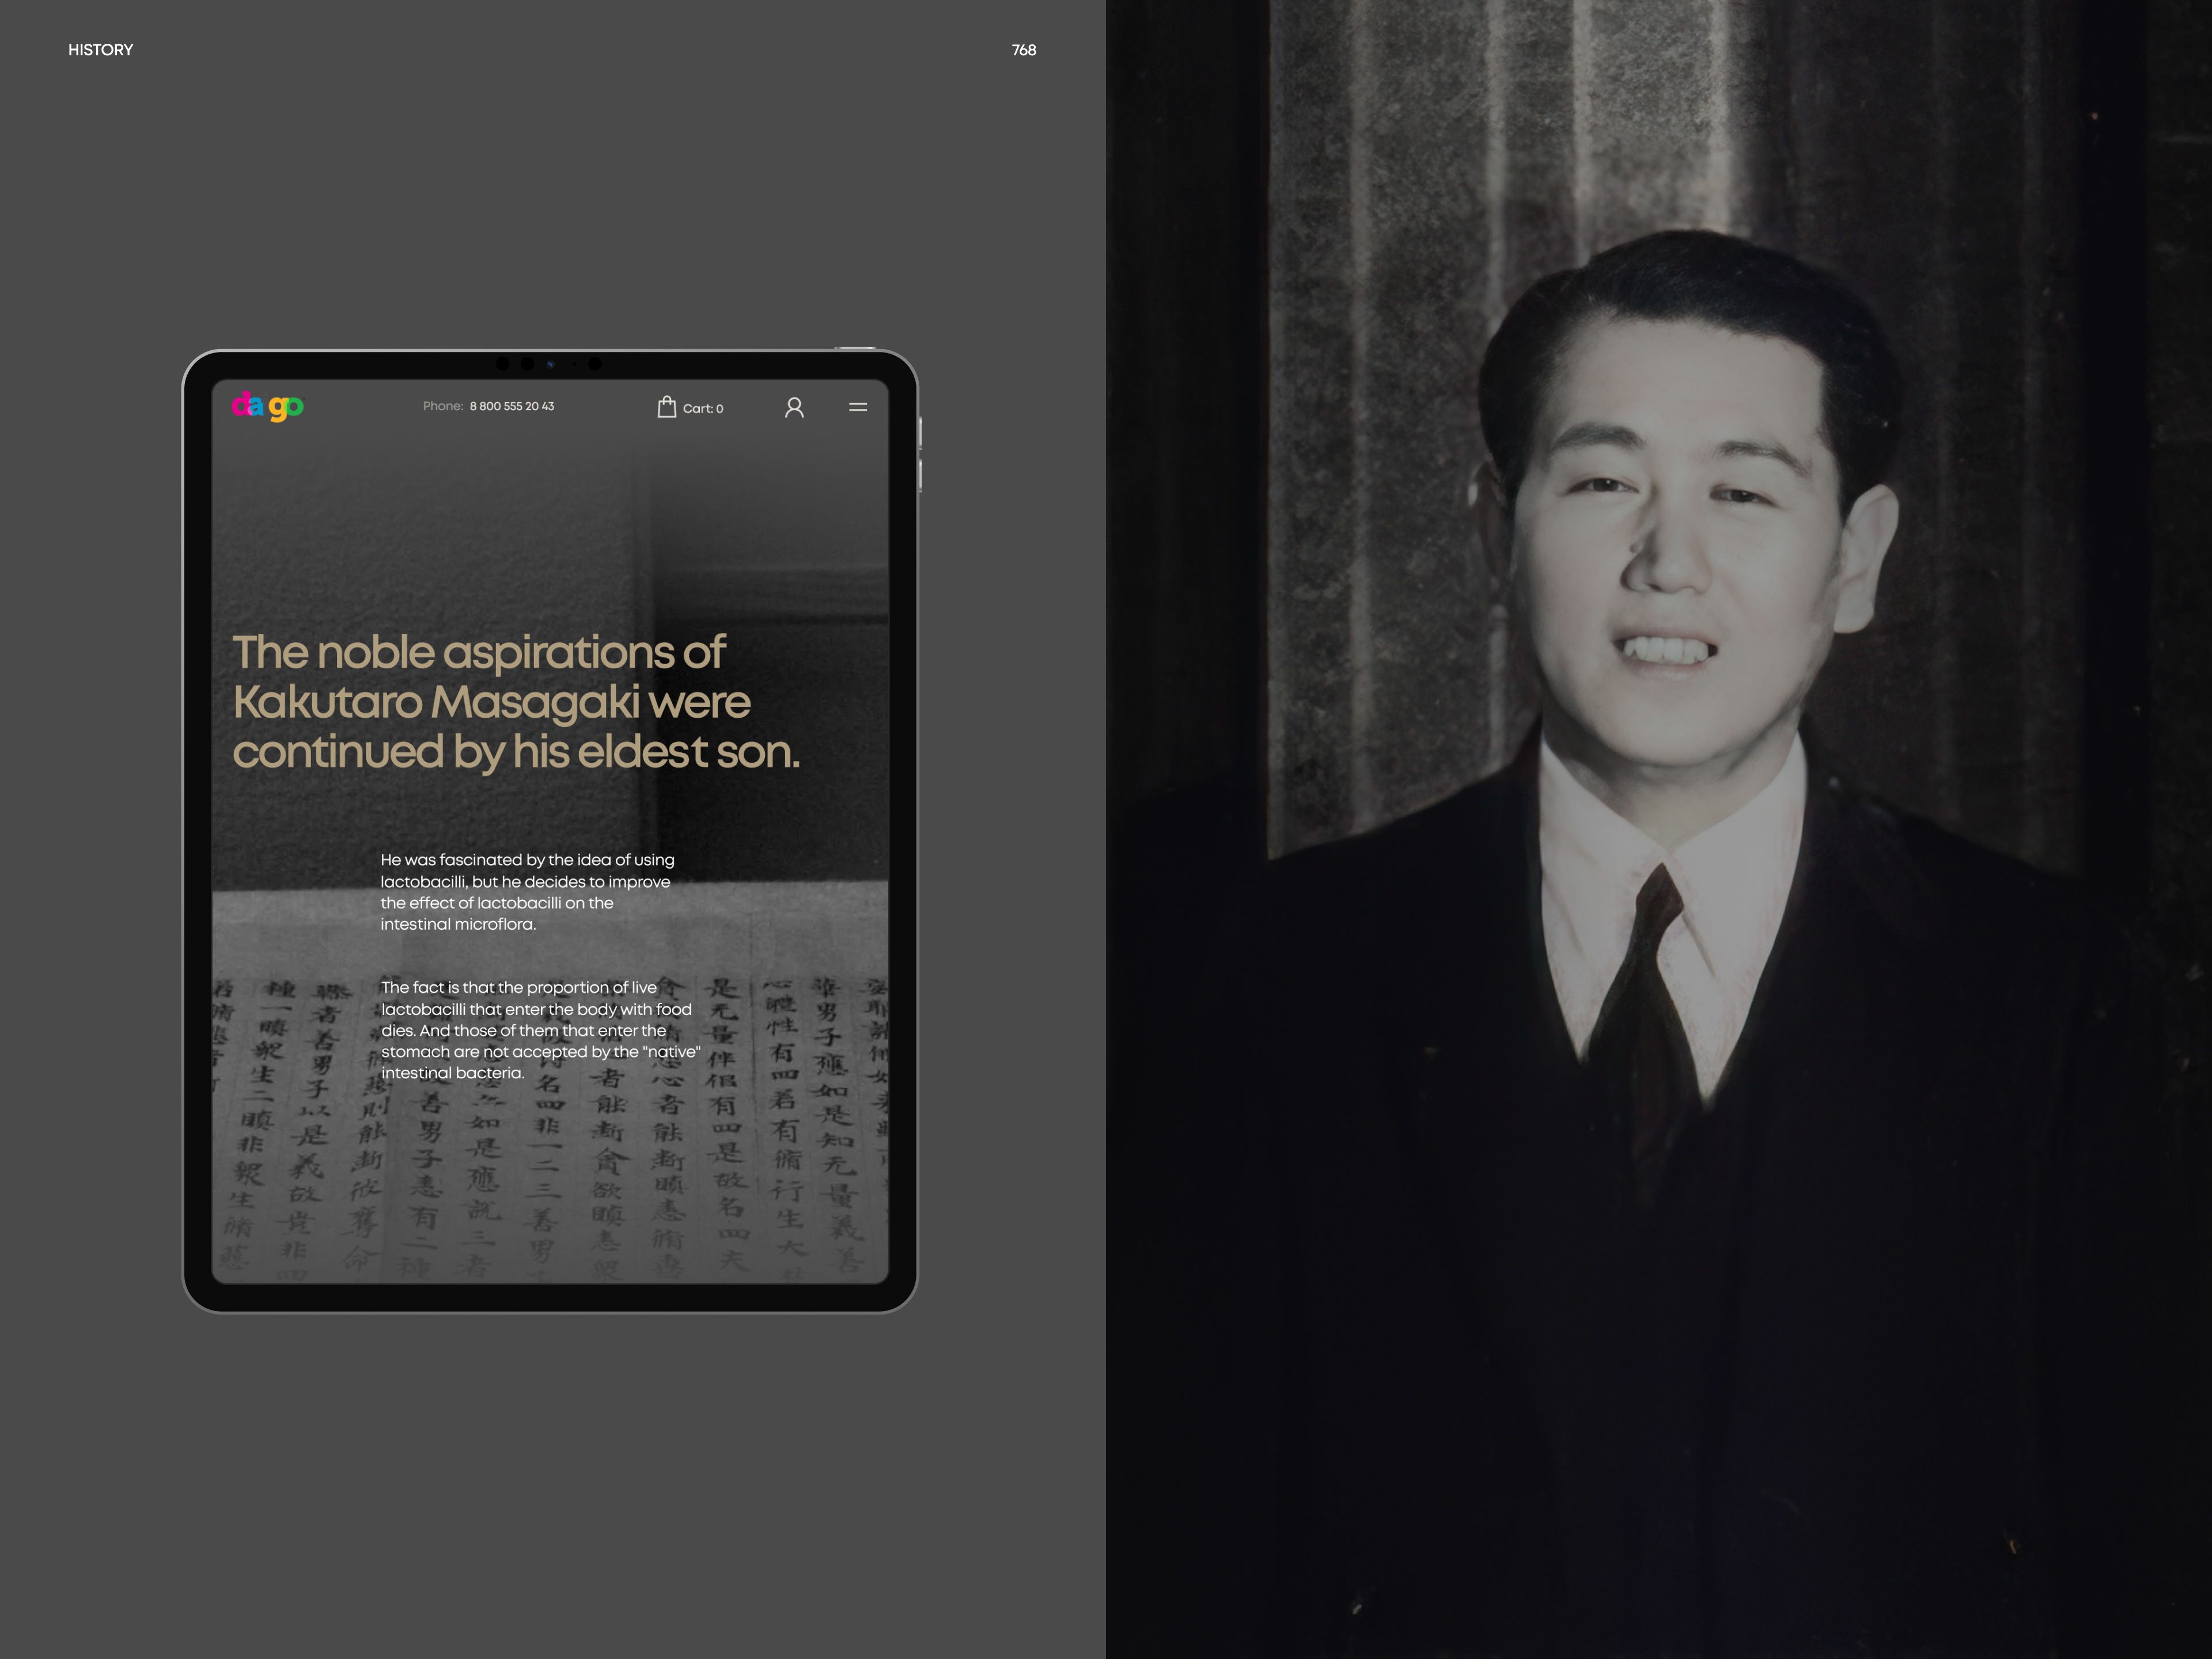Click paragraph starting 'The fact is that'
Viewport: 2212px width, 1659px height.
[x=540, y=1029]
